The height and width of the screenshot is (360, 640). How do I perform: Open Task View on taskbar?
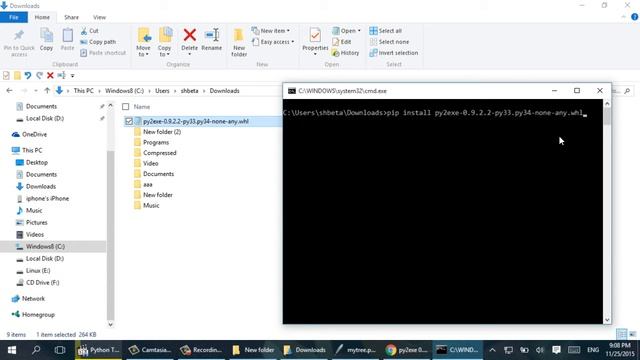pyautogui.click(x=60, y=350)
